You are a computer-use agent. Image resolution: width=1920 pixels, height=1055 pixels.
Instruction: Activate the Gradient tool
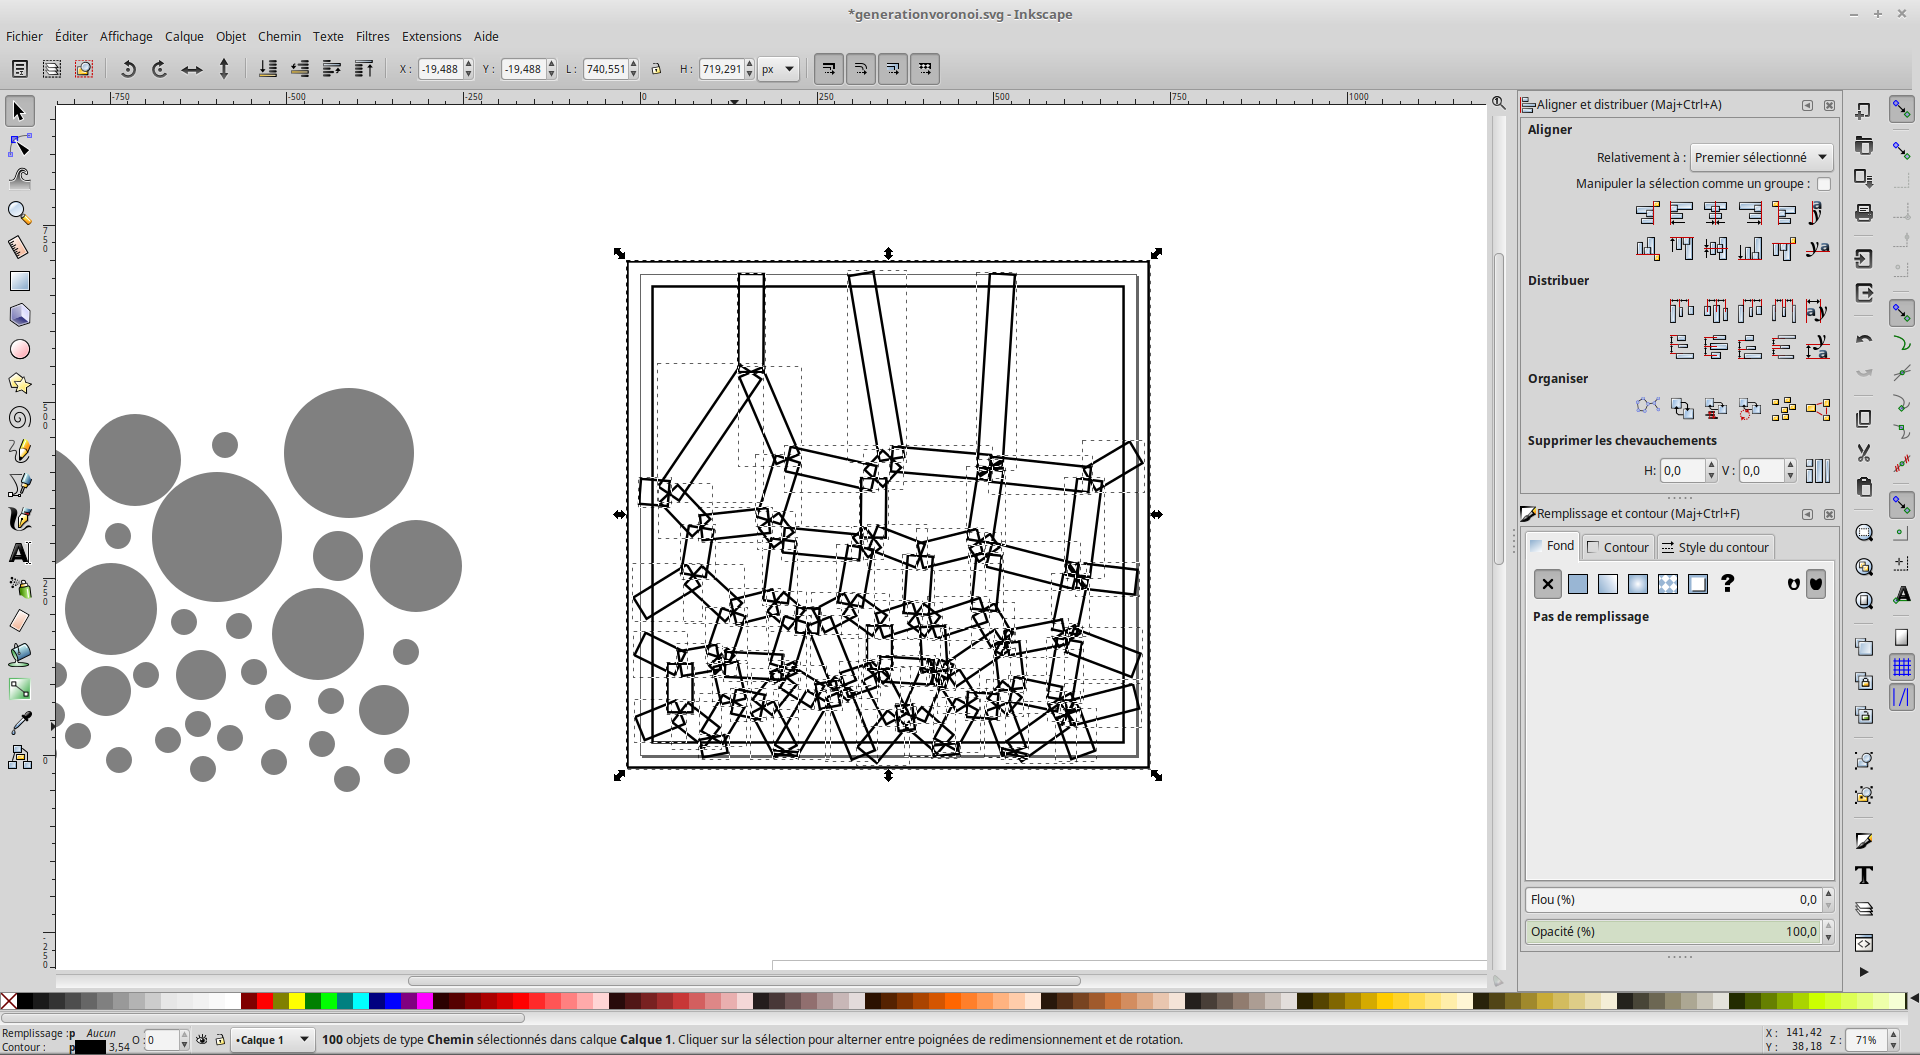19,689
